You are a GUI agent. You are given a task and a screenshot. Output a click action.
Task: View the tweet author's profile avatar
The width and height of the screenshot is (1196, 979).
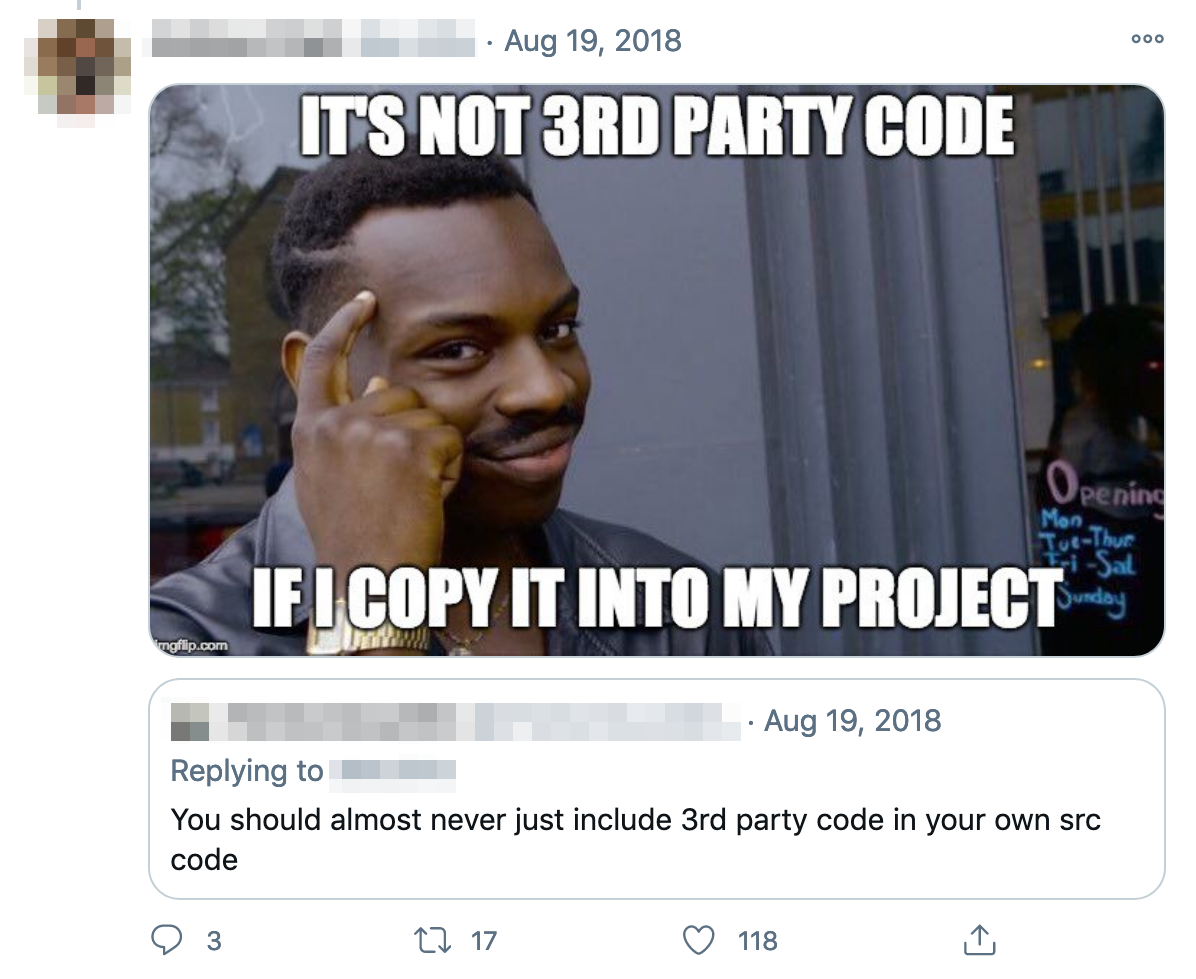[78, 67]
